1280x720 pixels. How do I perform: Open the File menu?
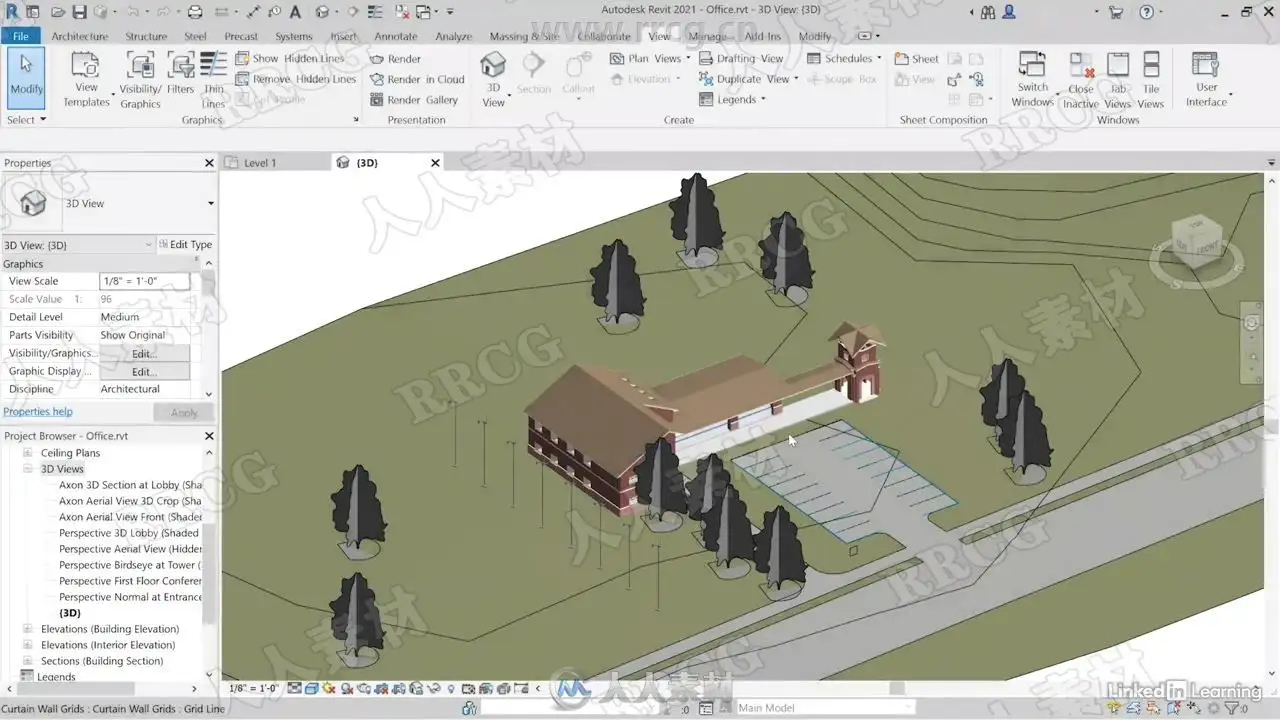tap(20, 36)
